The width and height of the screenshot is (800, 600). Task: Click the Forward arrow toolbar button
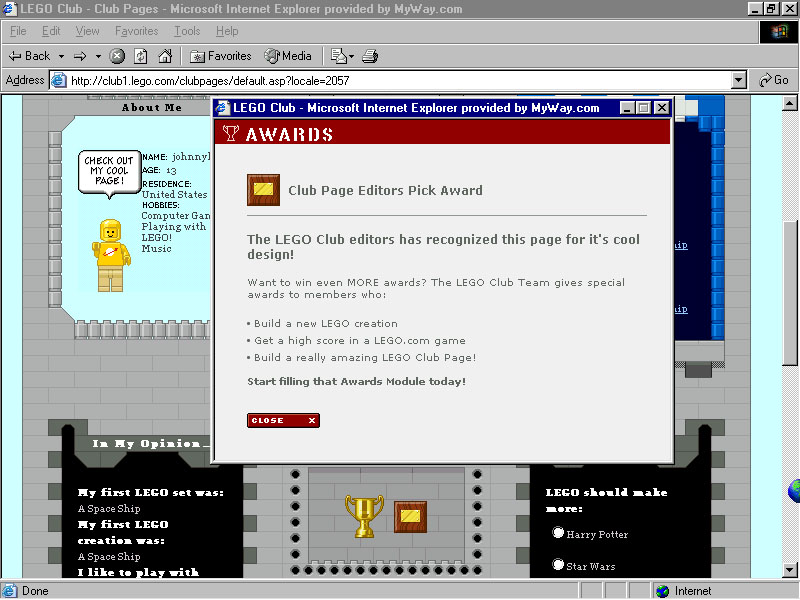(80, 56)
